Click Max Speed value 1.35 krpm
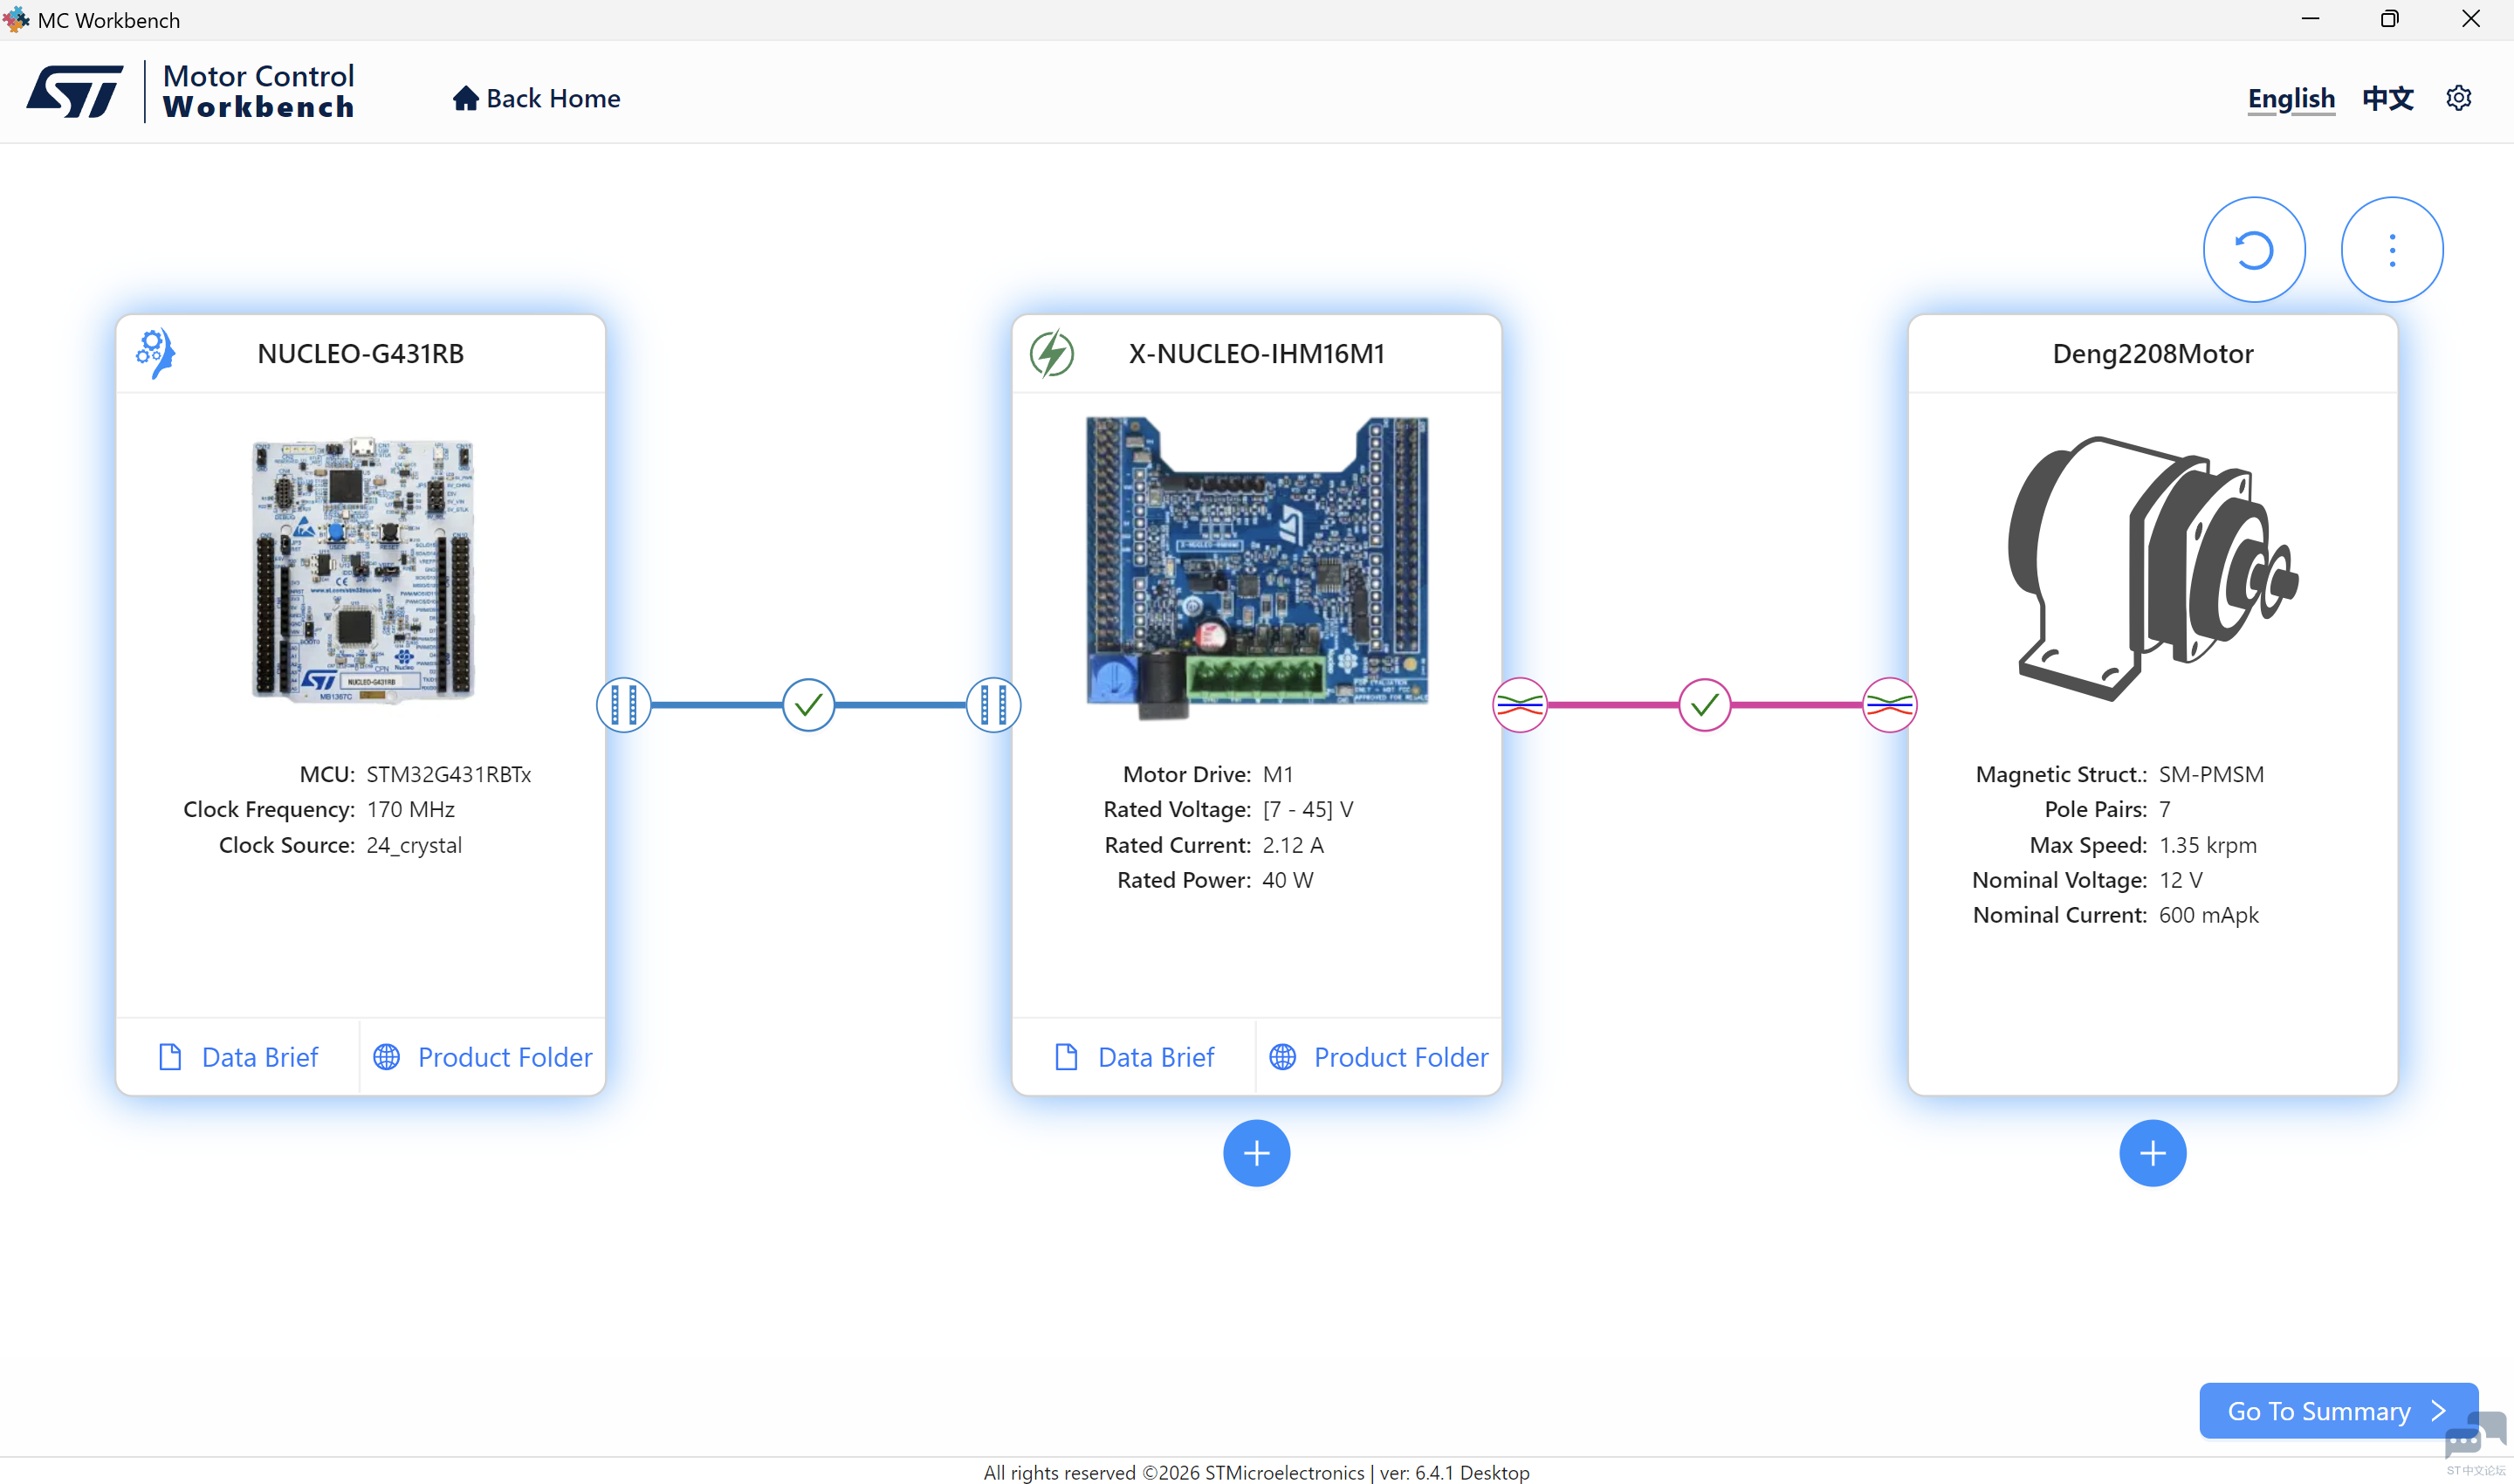 pos(2208,846)
